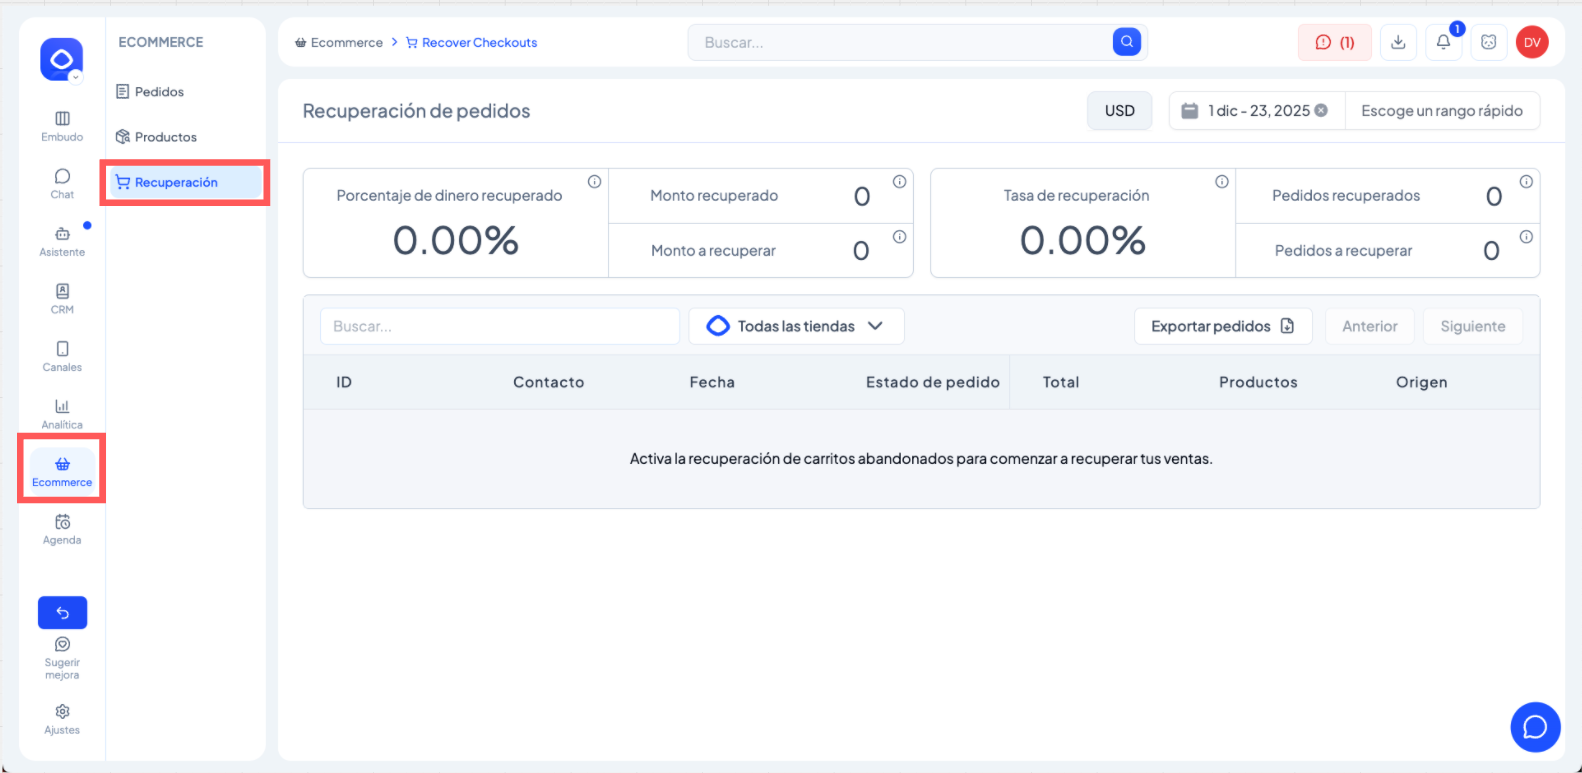Open the Embudo funnel icon in sidebar
Screen dimensions: 1582x773
pyautogui.click(x=62, y=119)
